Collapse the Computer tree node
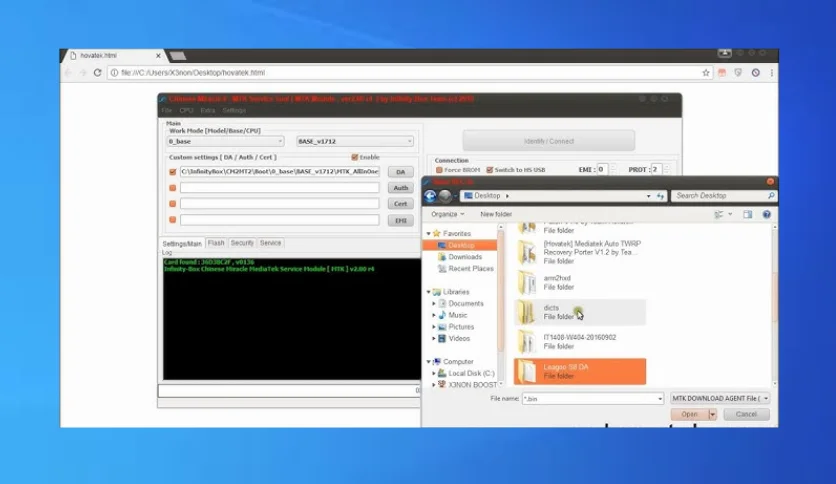 coord(428,361)
